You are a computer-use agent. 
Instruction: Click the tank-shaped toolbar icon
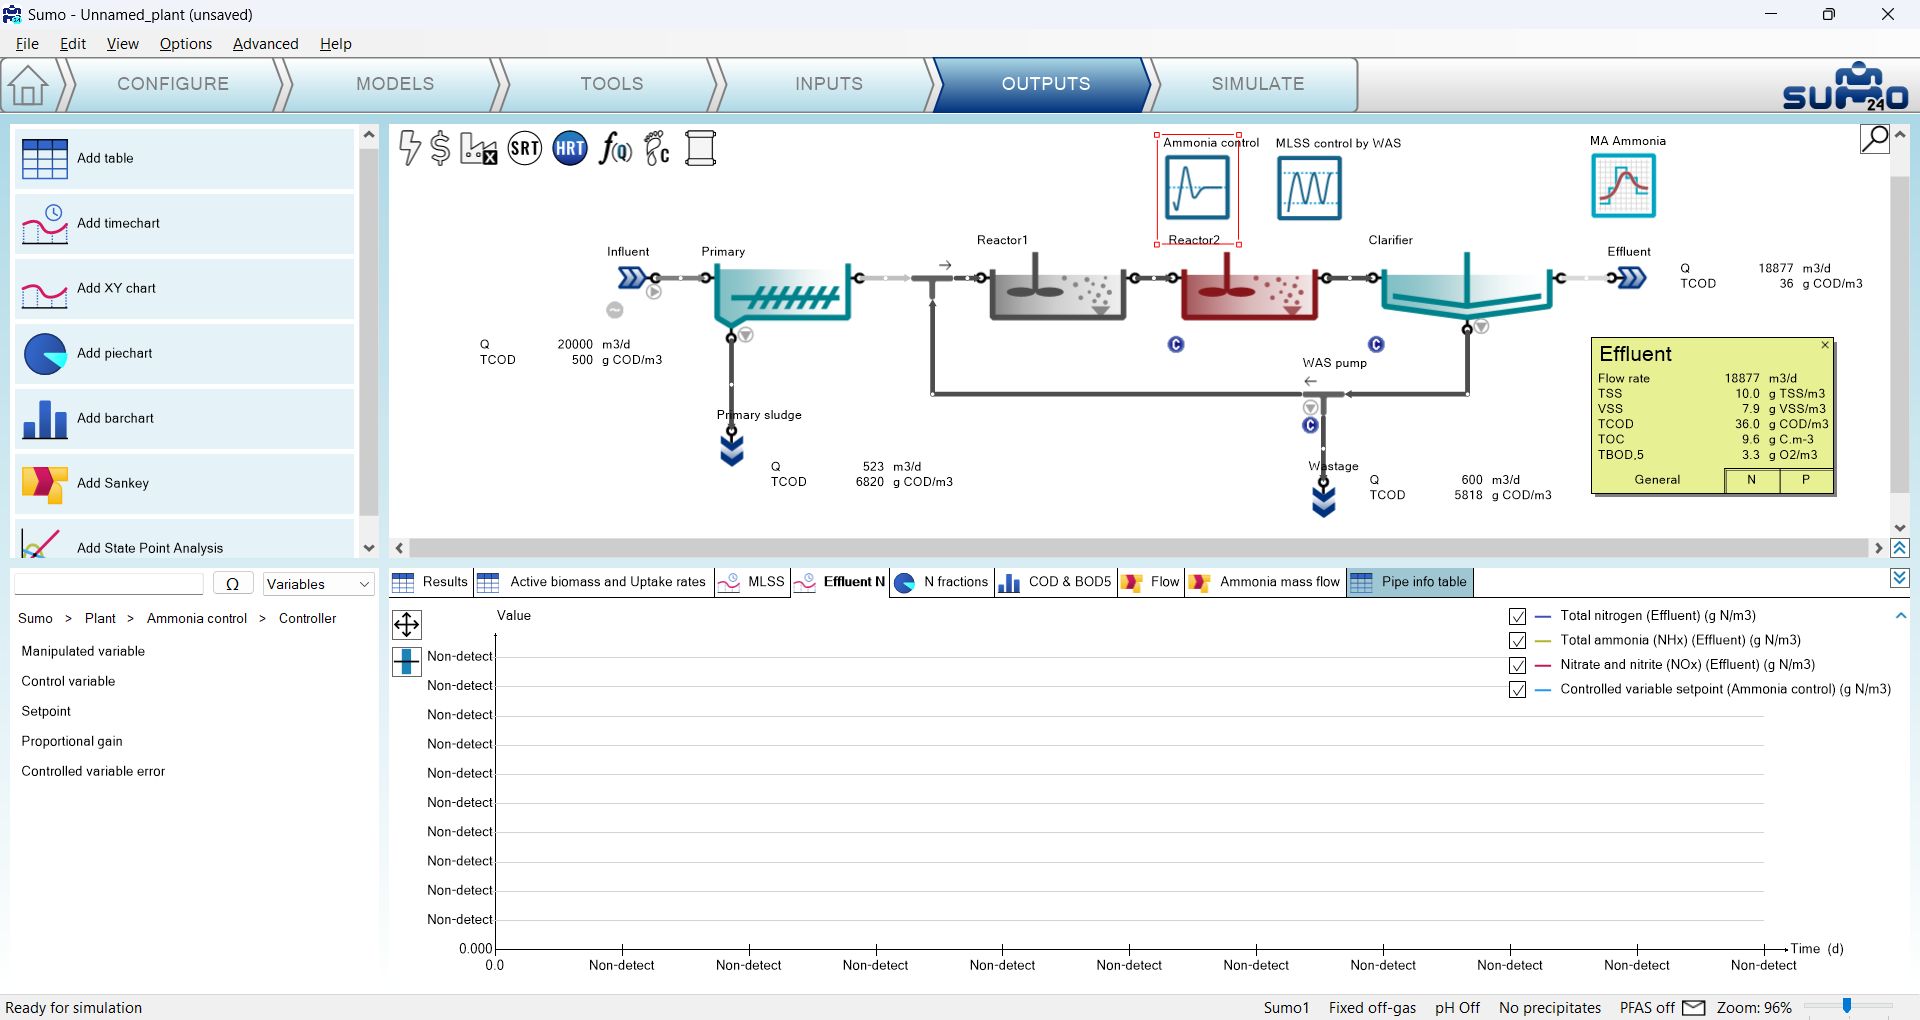(700, 149)
